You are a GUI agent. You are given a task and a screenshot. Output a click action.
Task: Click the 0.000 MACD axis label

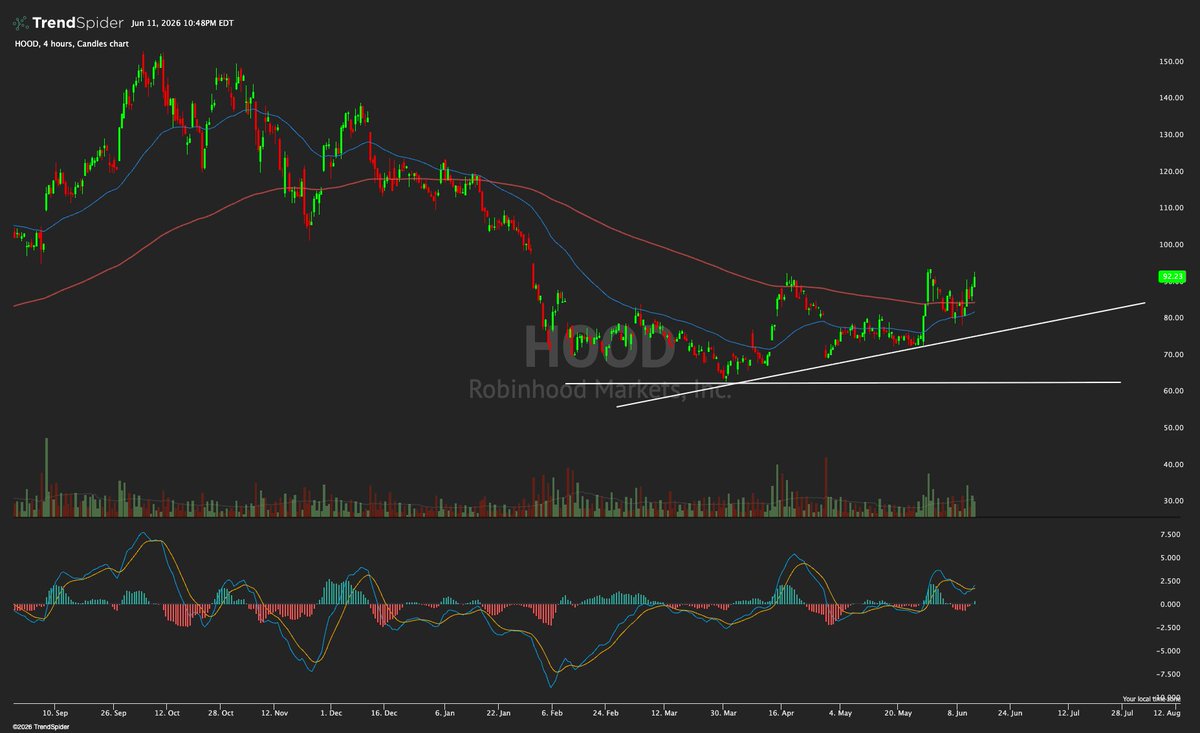[x=1172, y=604]
